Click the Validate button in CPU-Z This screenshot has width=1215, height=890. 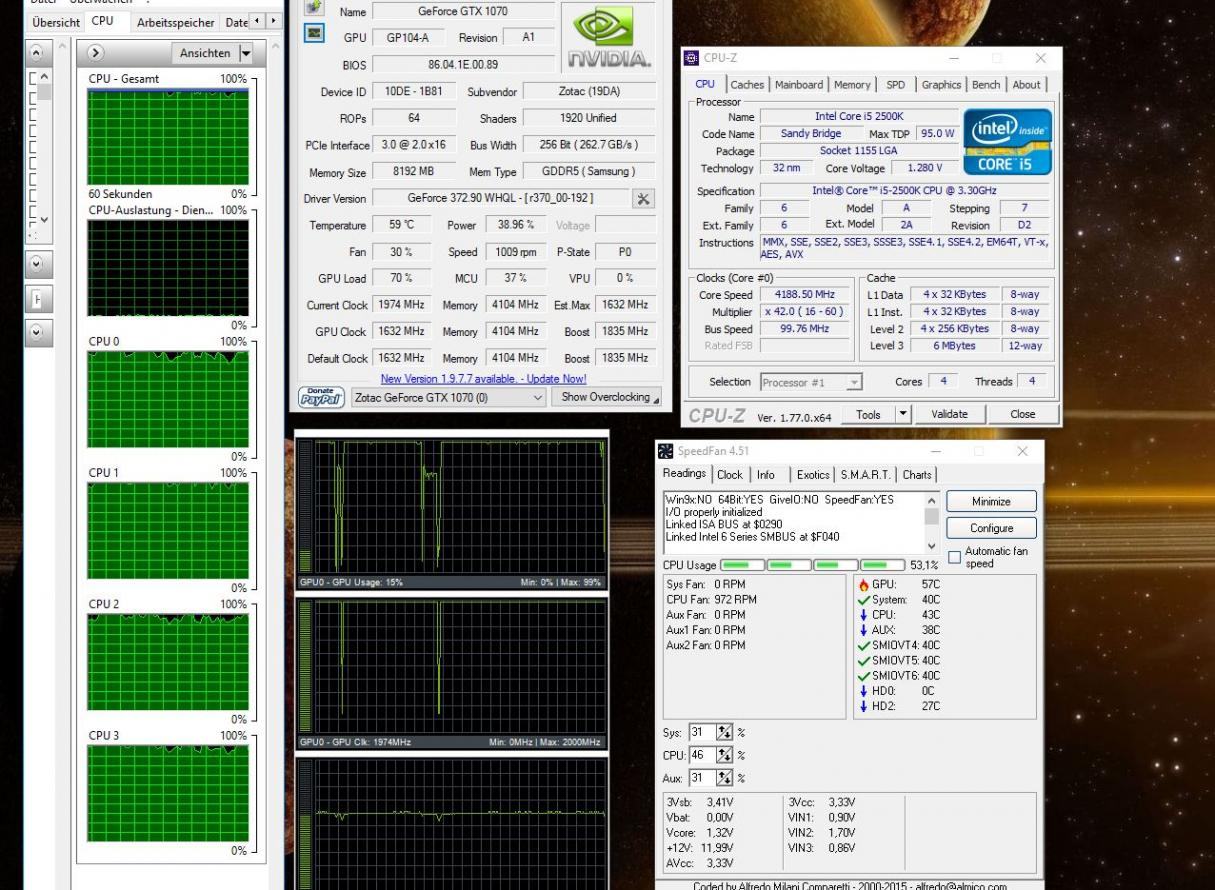click(x=949, y=414)
